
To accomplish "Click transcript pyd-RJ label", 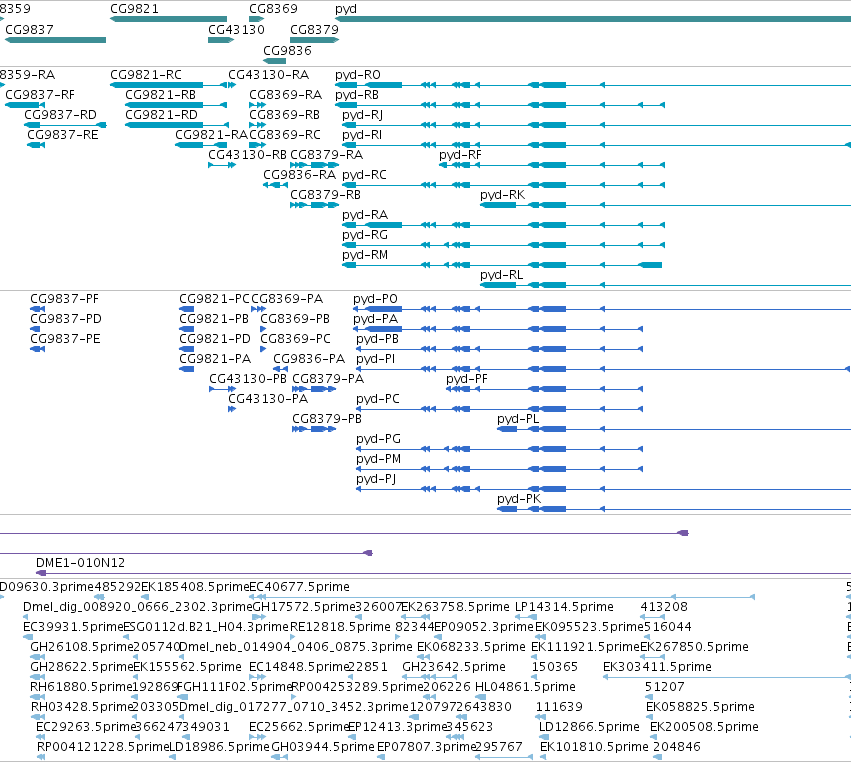I will point(363,115).
